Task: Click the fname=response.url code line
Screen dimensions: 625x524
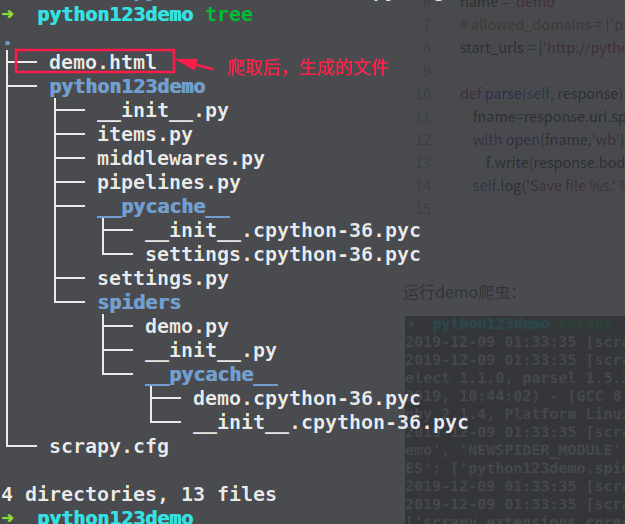Action: pyautogui.click(x=548, y=117)
